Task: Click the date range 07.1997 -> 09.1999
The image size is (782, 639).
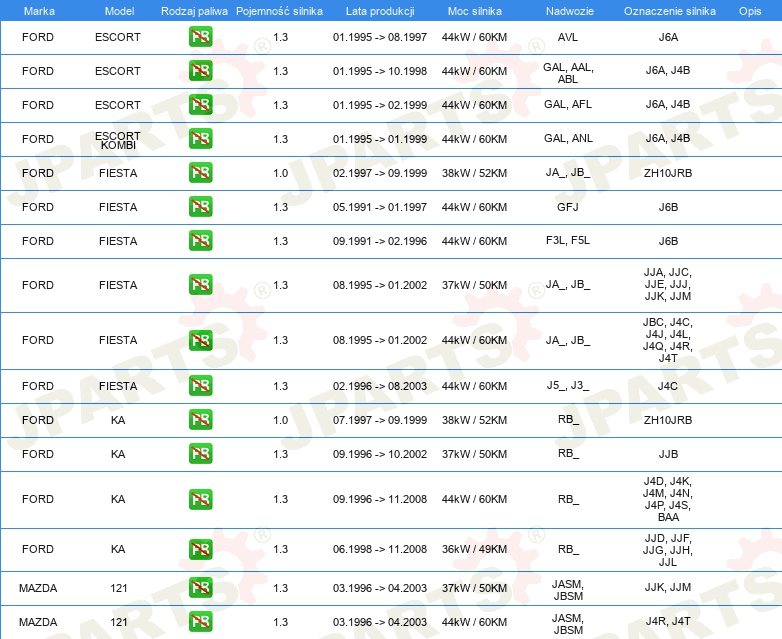Action: point(380,420)
